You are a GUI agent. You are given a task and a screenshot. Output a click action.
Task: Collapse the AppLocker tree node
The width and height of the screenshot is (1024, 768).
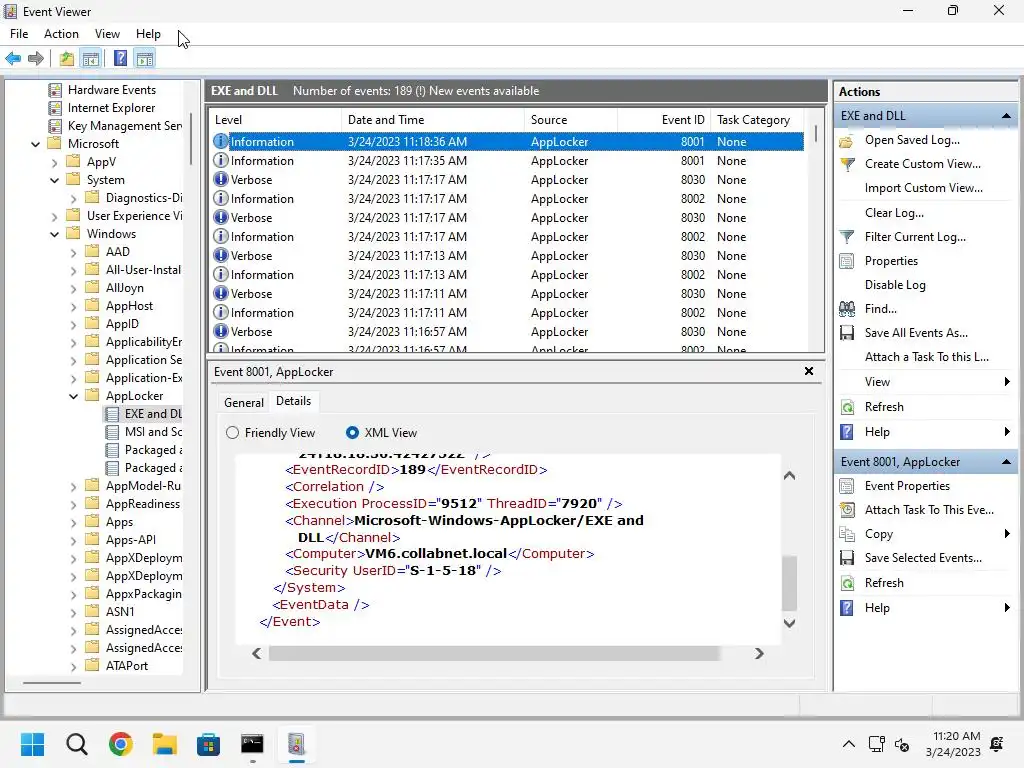(x=74, y=396)
